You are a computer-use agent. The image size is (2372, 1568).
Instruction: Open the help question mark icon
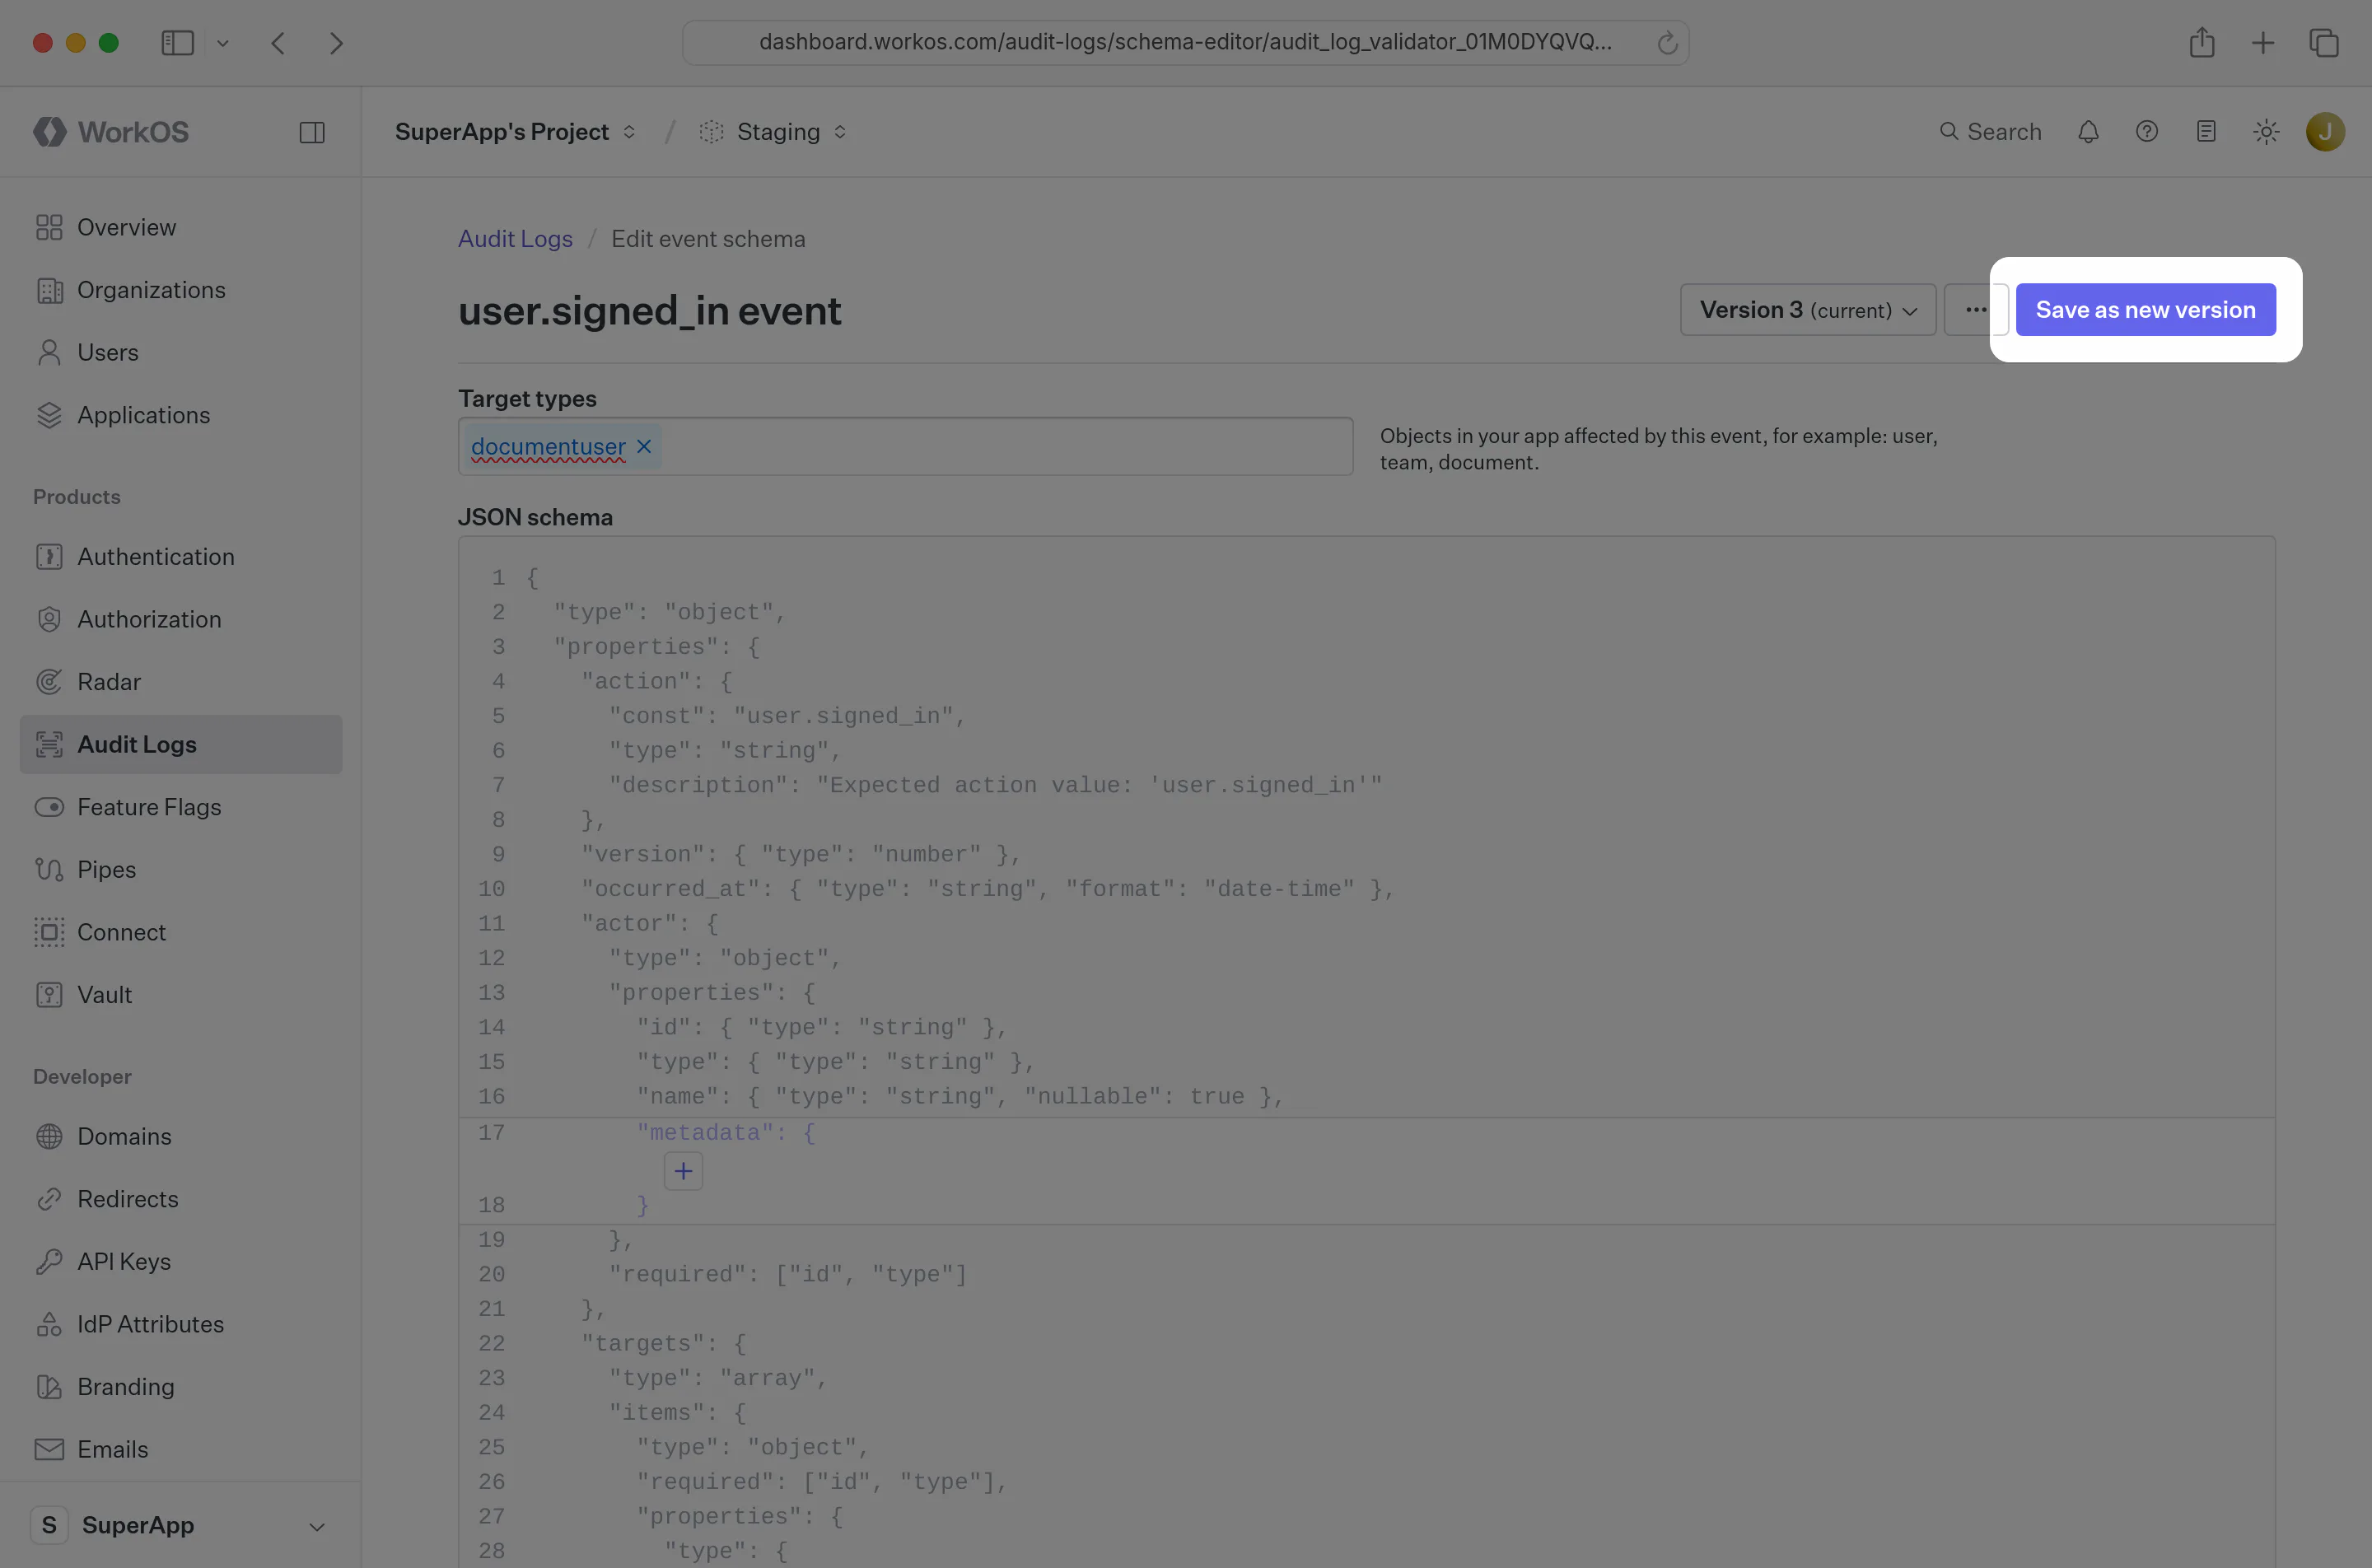pos(2147,132)
